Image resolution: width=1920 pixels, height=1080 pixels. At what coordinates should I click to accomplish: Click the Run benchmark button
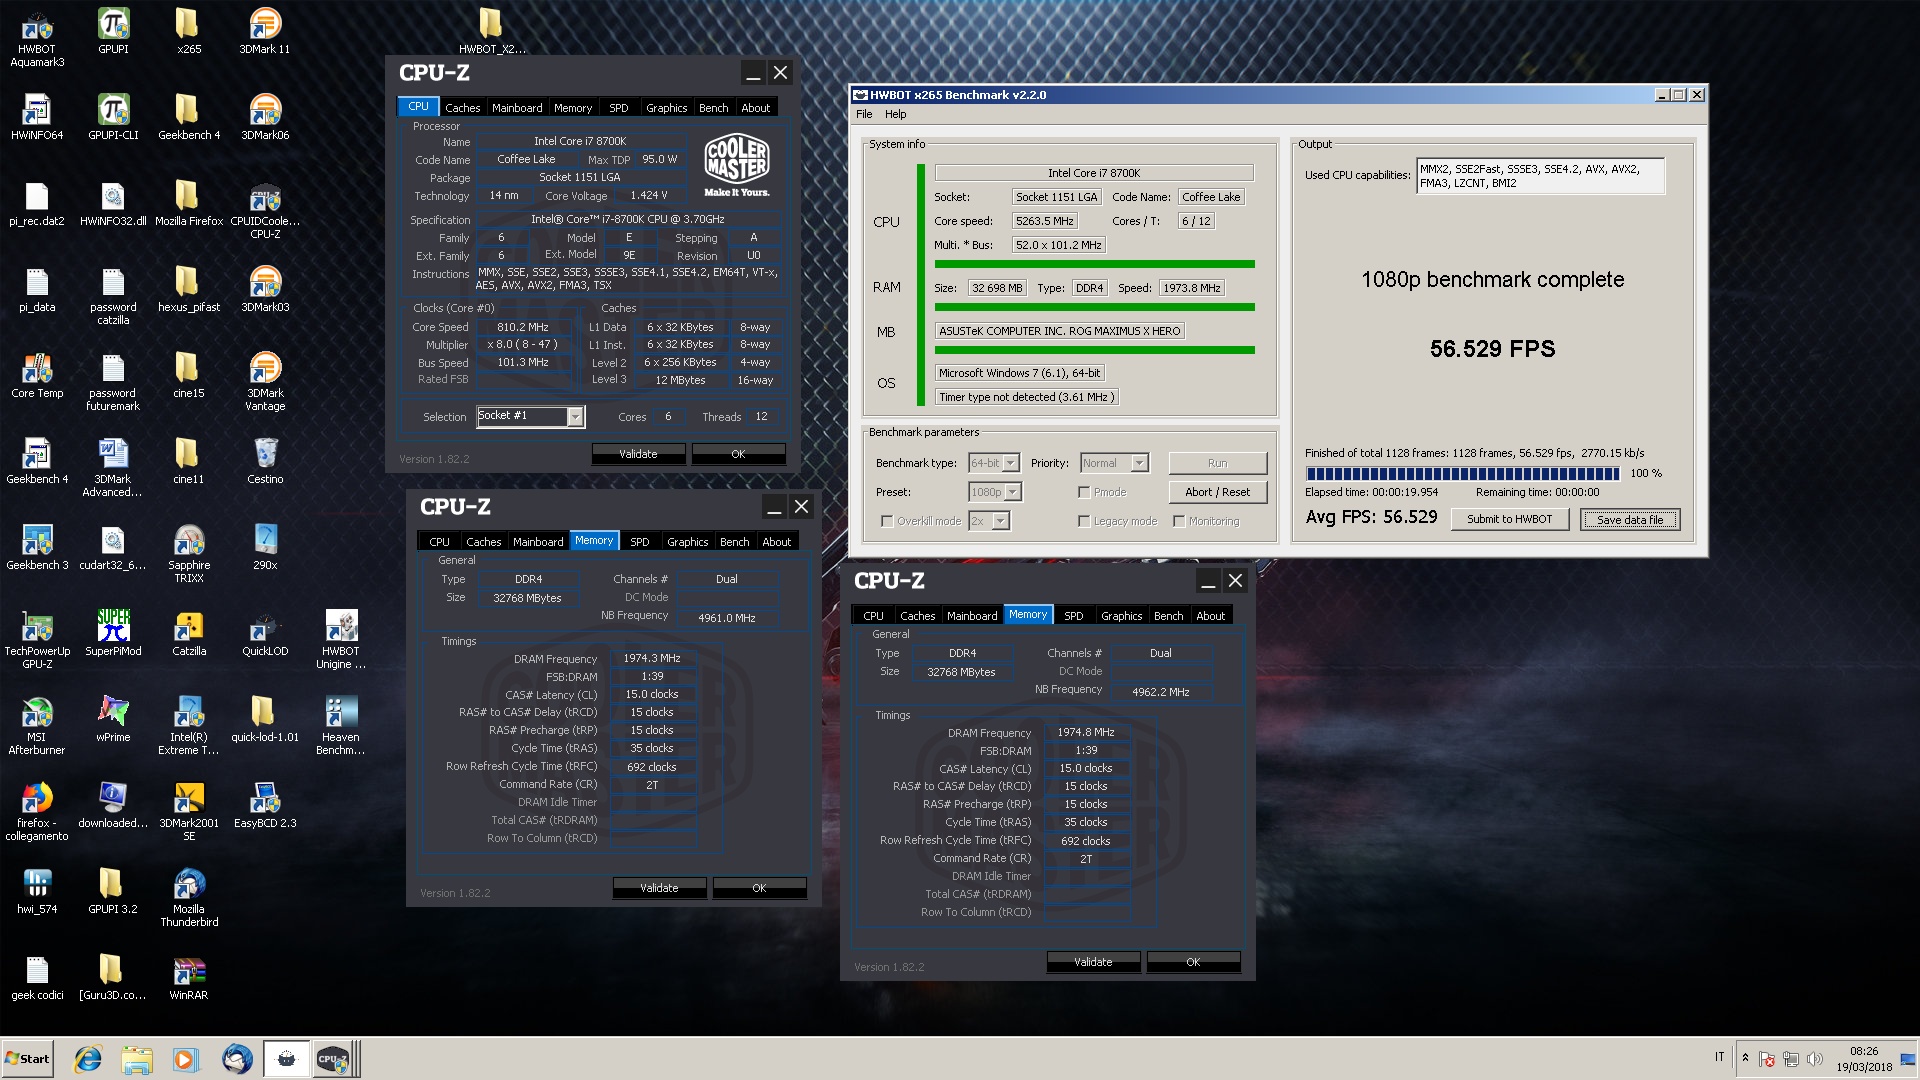coord(1217,463)
